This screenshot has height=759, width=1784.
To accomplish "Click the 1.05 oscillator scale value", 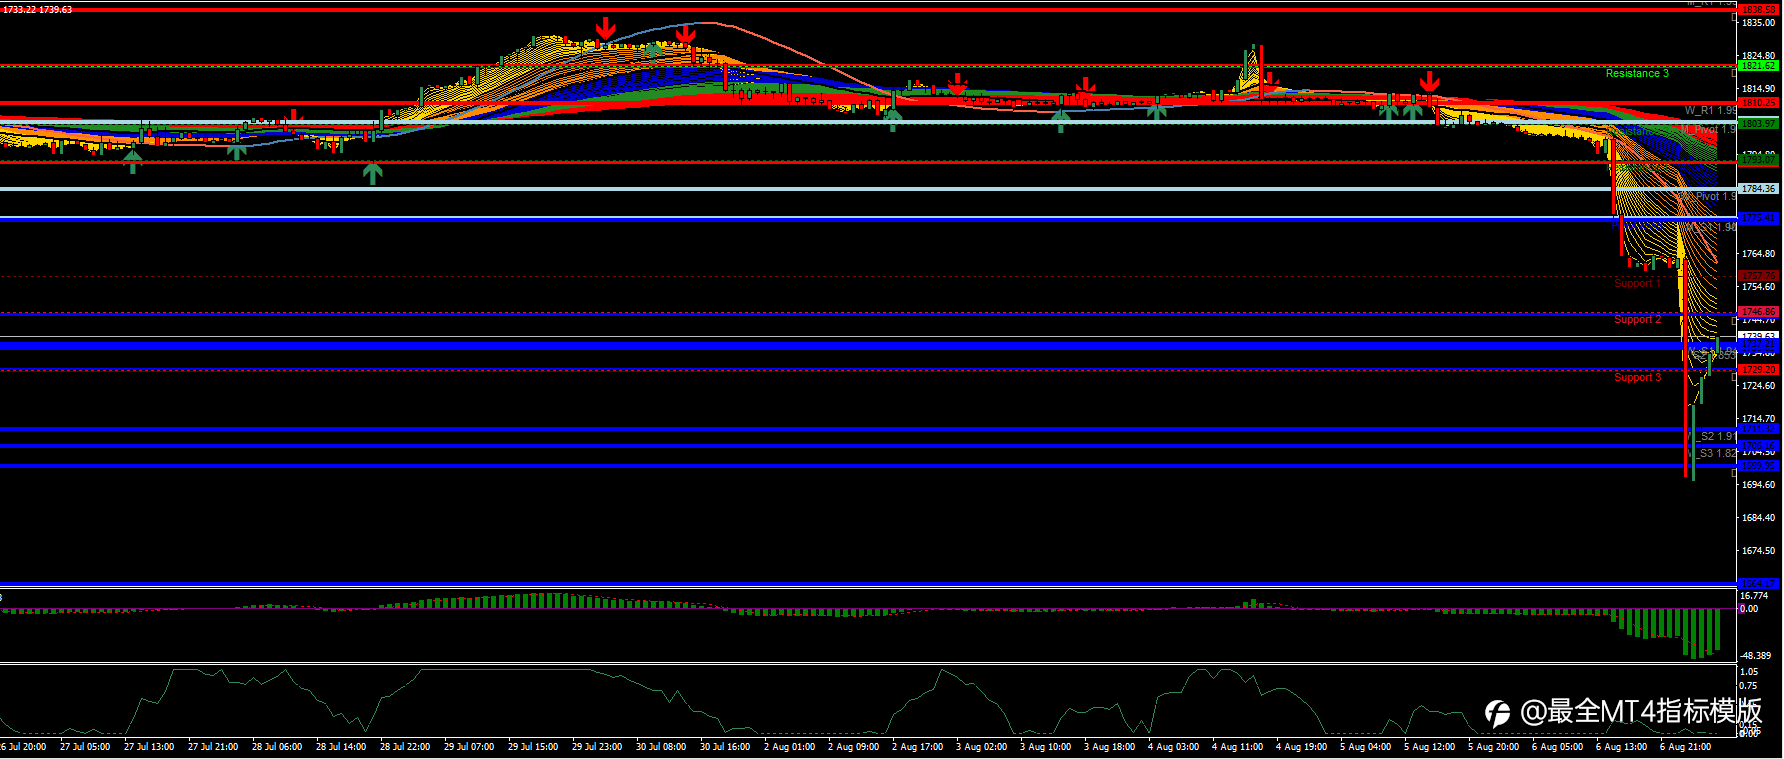I will (x=1749, y=672).
